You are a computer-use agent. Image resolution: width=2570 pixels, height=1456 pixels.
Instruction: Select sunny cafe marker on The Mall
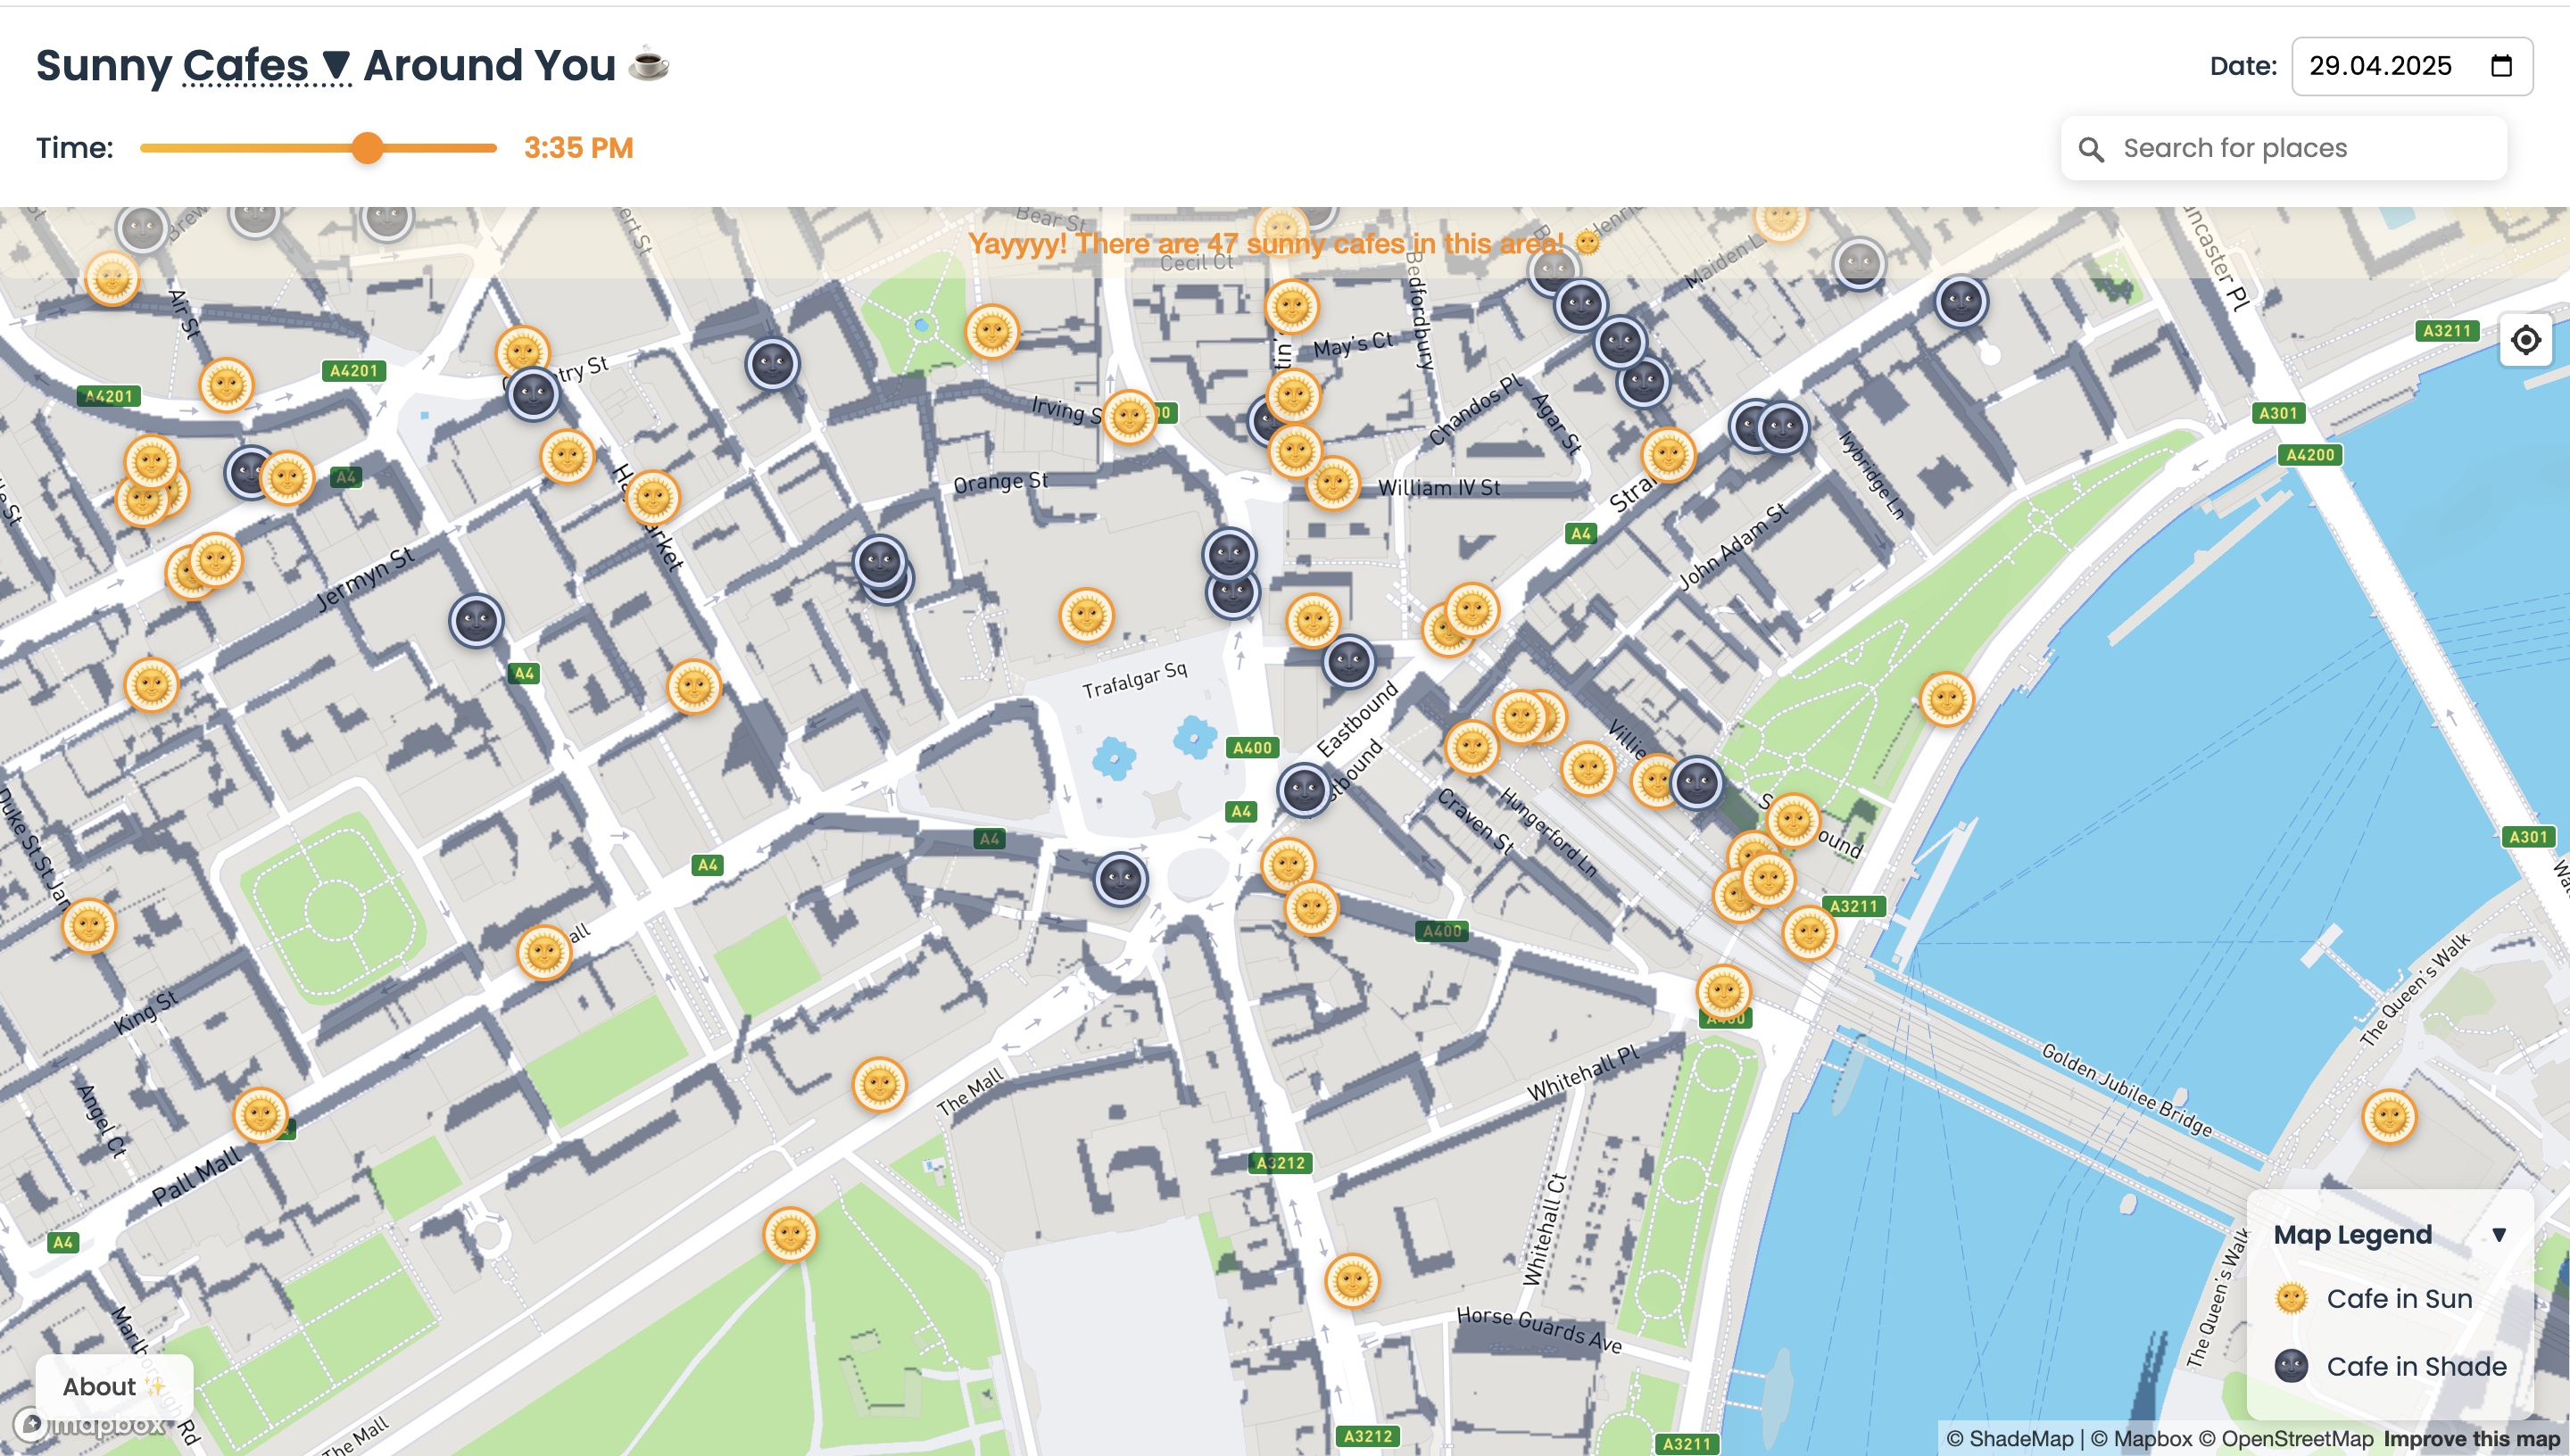[880, 1085]
